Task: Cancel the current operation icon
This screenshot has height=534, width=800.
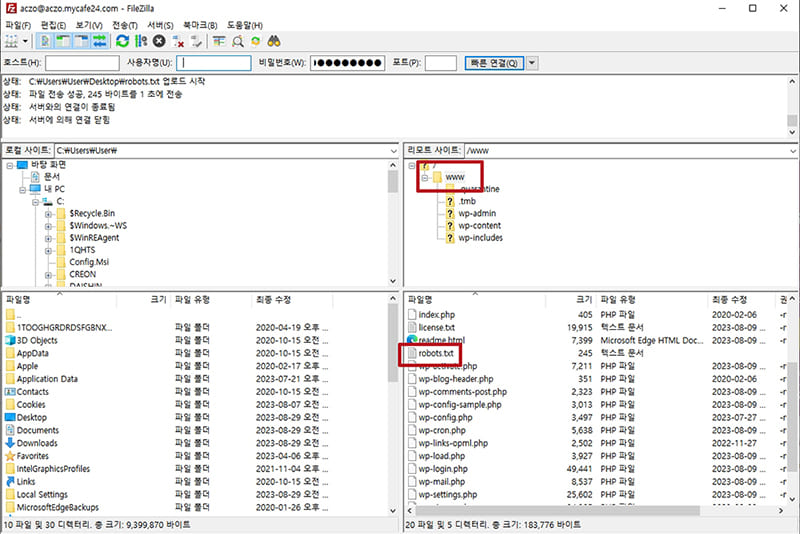Action: (159, 41)
